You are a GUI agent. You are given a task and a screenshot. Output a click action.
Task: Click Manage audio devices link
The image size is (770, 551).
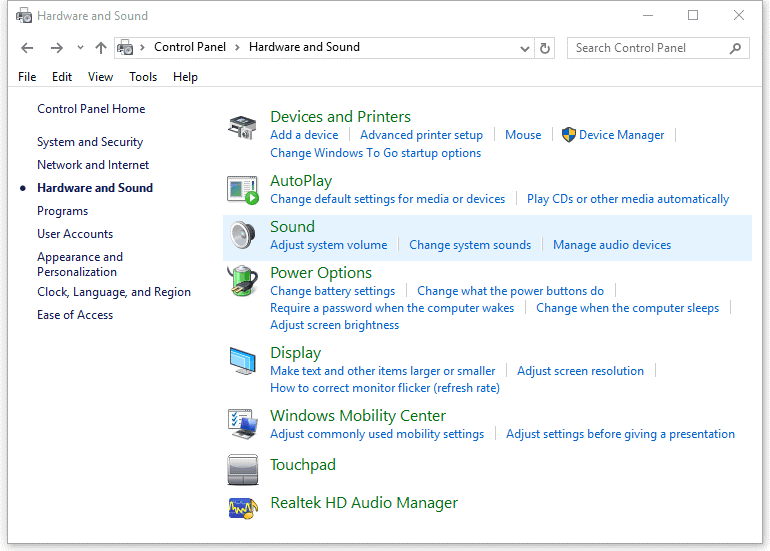612,245
